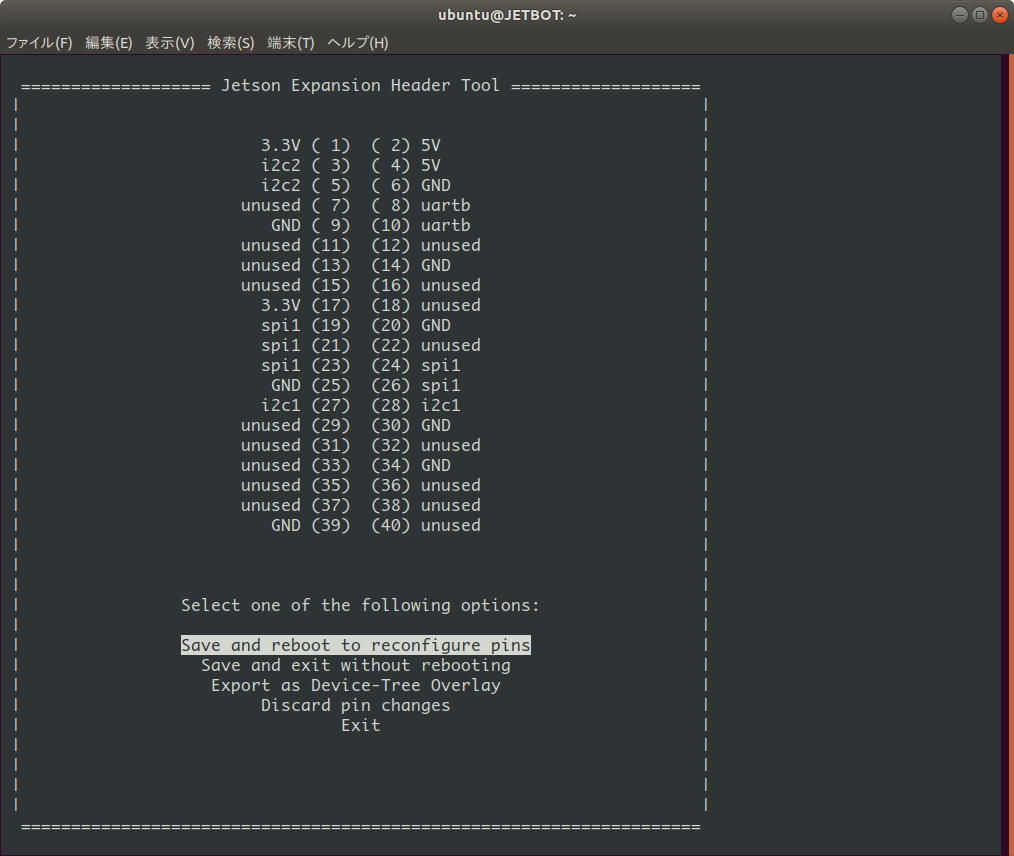
Task: Click pin 11 labeled unused
Action: pos(296,246)
